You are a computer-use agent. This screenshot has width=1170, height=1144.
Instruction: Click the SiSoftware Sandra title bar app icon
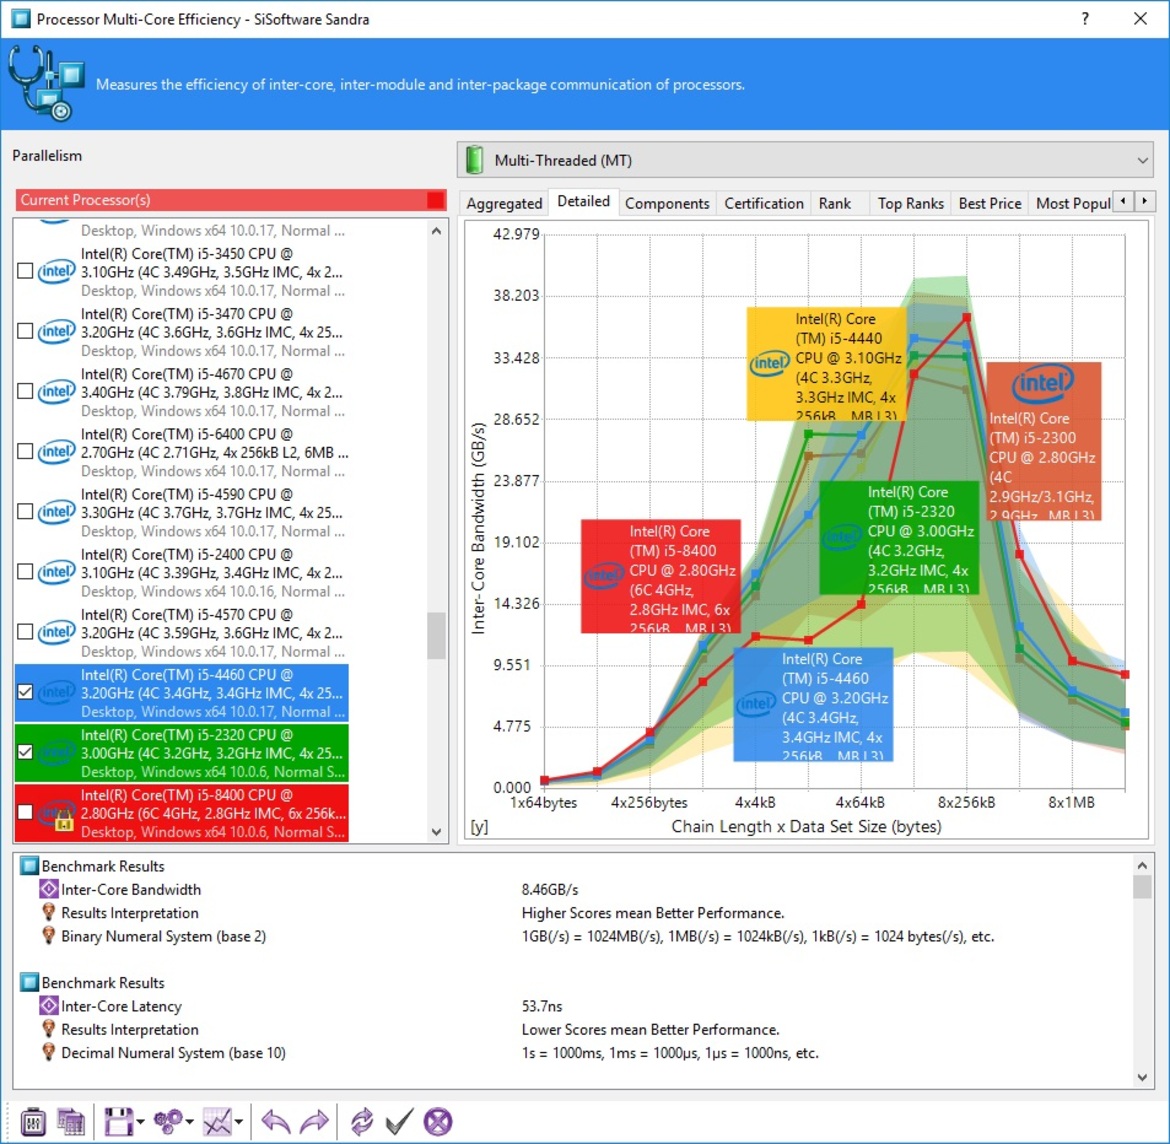pos(21,19)
